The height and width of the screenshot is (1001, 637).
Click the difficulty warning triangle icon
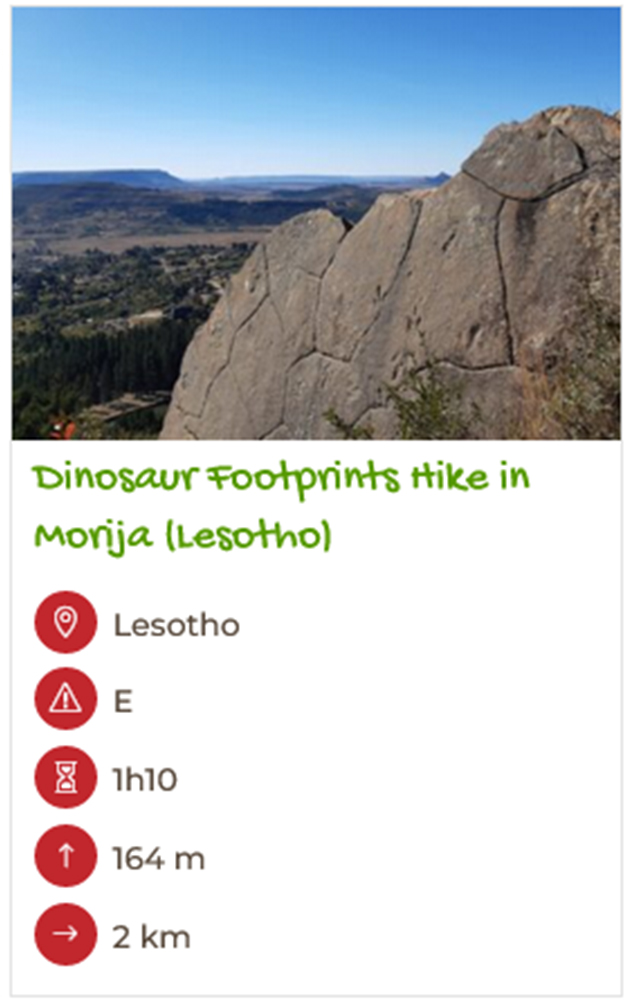coord(66,699)
